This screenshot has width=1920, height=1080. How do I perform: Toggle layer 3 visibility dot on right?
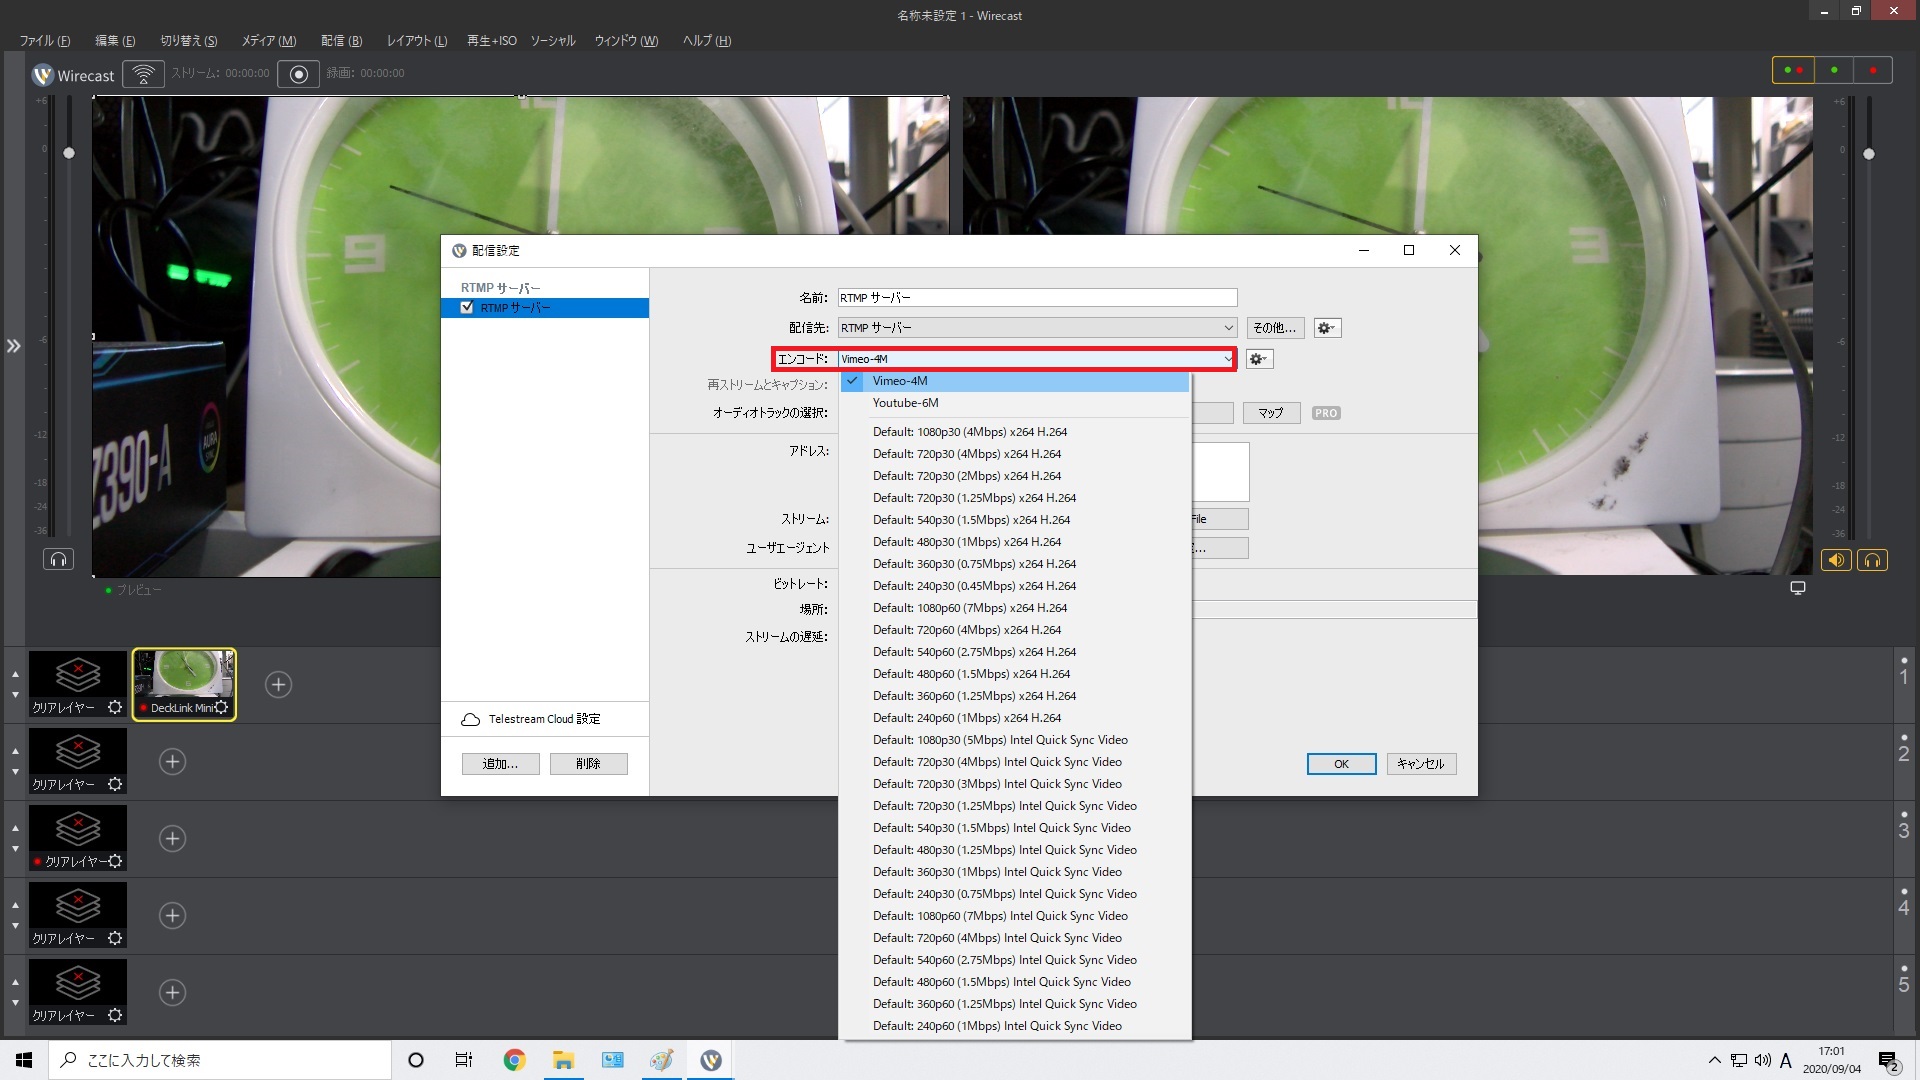(x=1904, y=815)
